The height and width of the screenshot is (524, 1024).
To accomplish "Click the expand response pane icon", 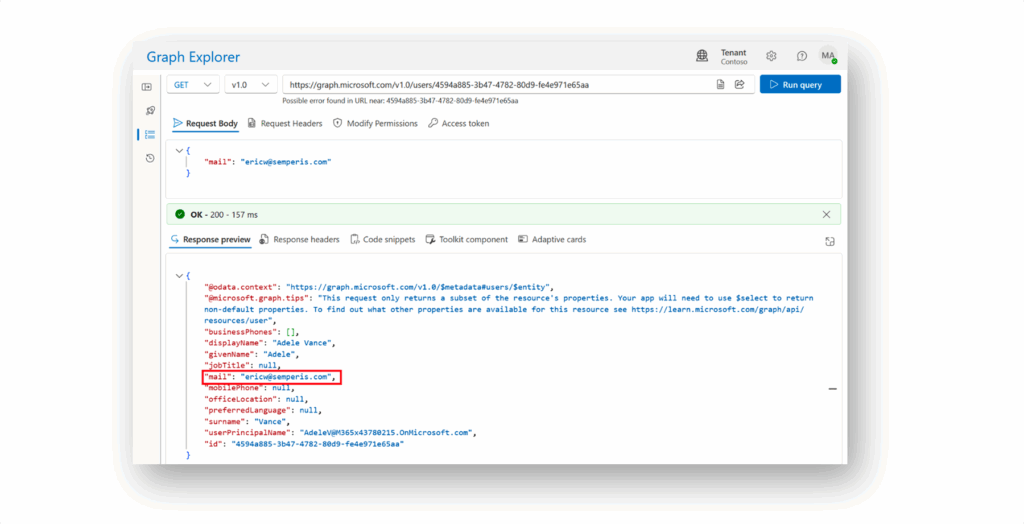I will point(830,242).
